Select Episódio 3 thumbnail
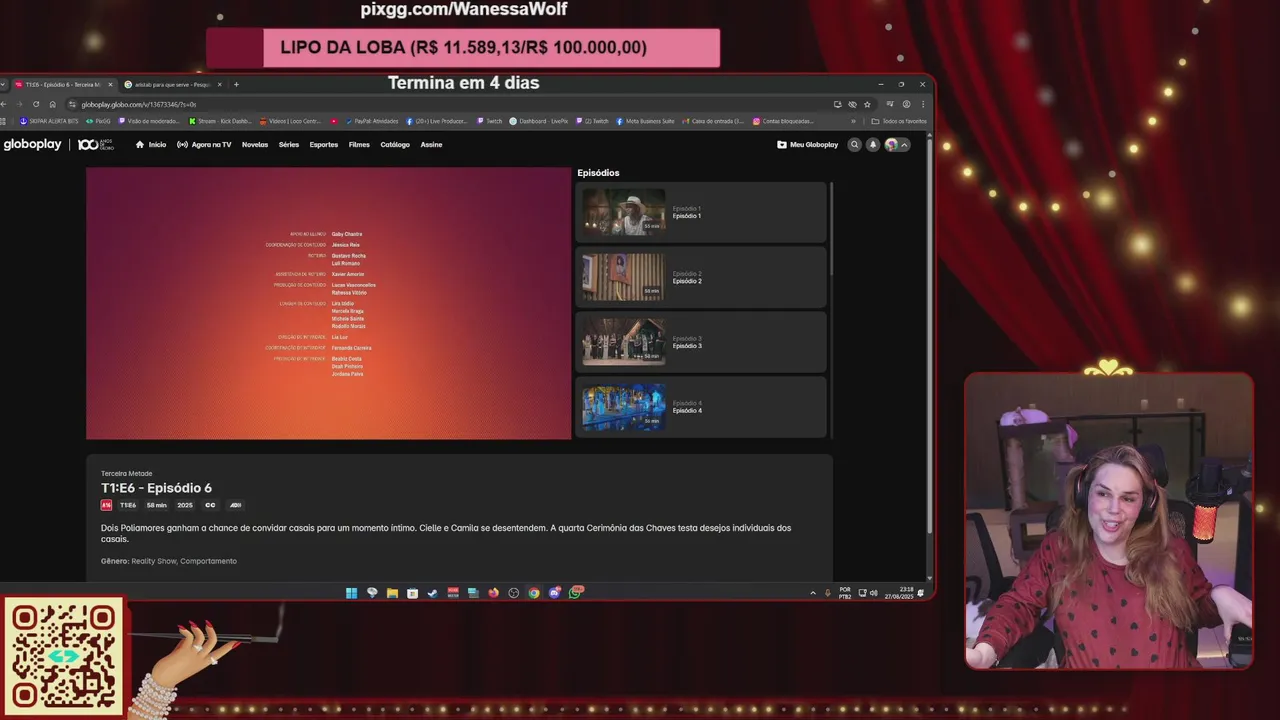The image size is (1280, 720). [624, 342]
